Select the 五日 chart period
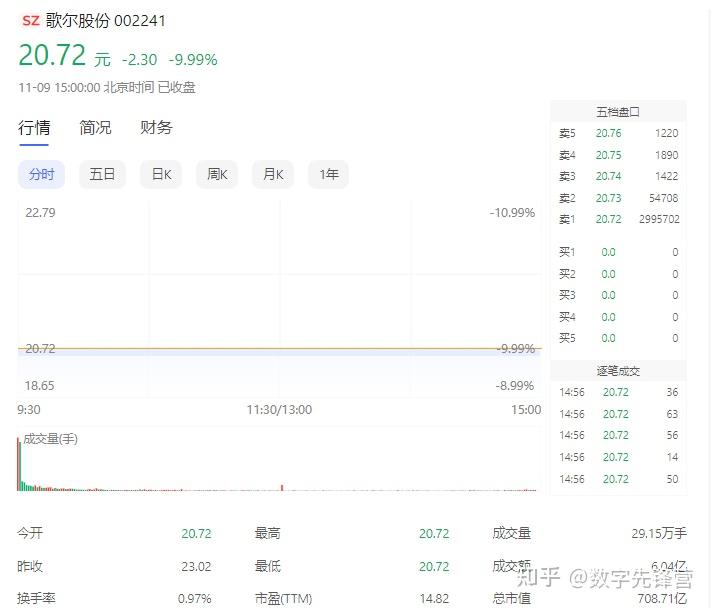 pyautogui.click(x=102, y=174)
